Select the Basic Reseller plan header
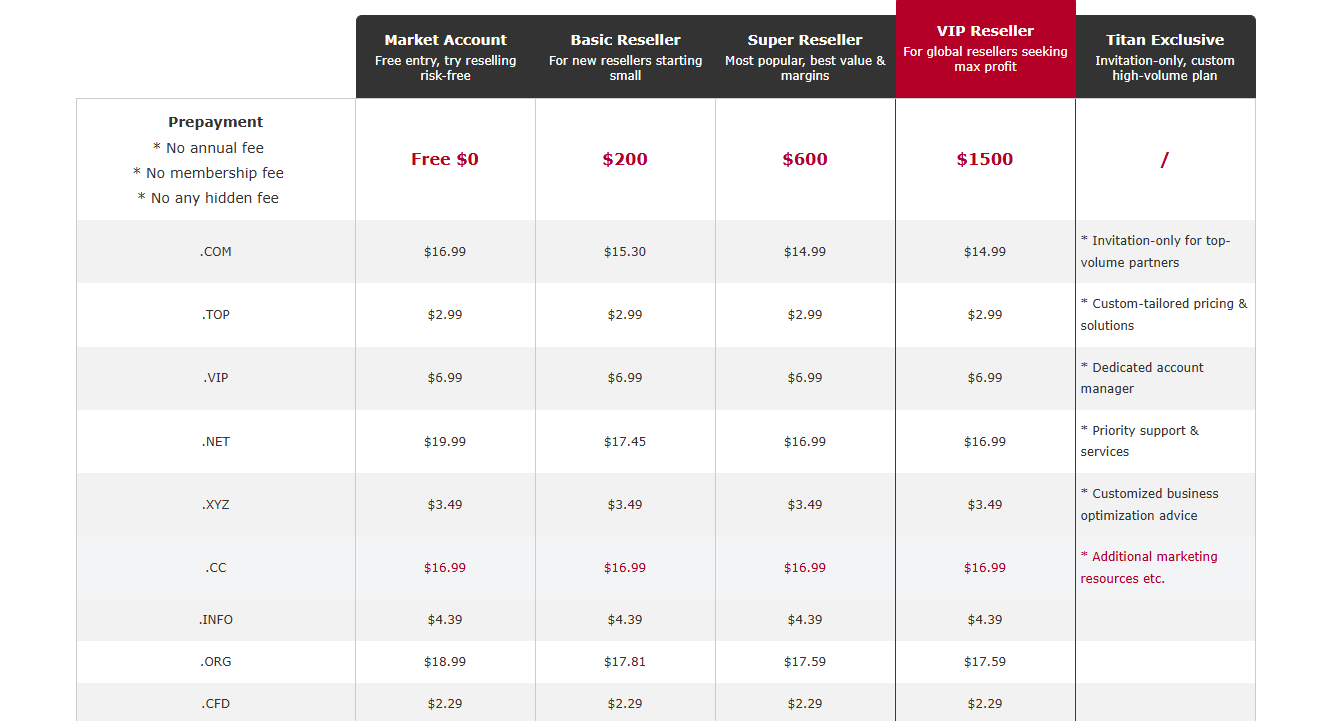This screenshot has height=721, width=1321. (x=625, y=55)
